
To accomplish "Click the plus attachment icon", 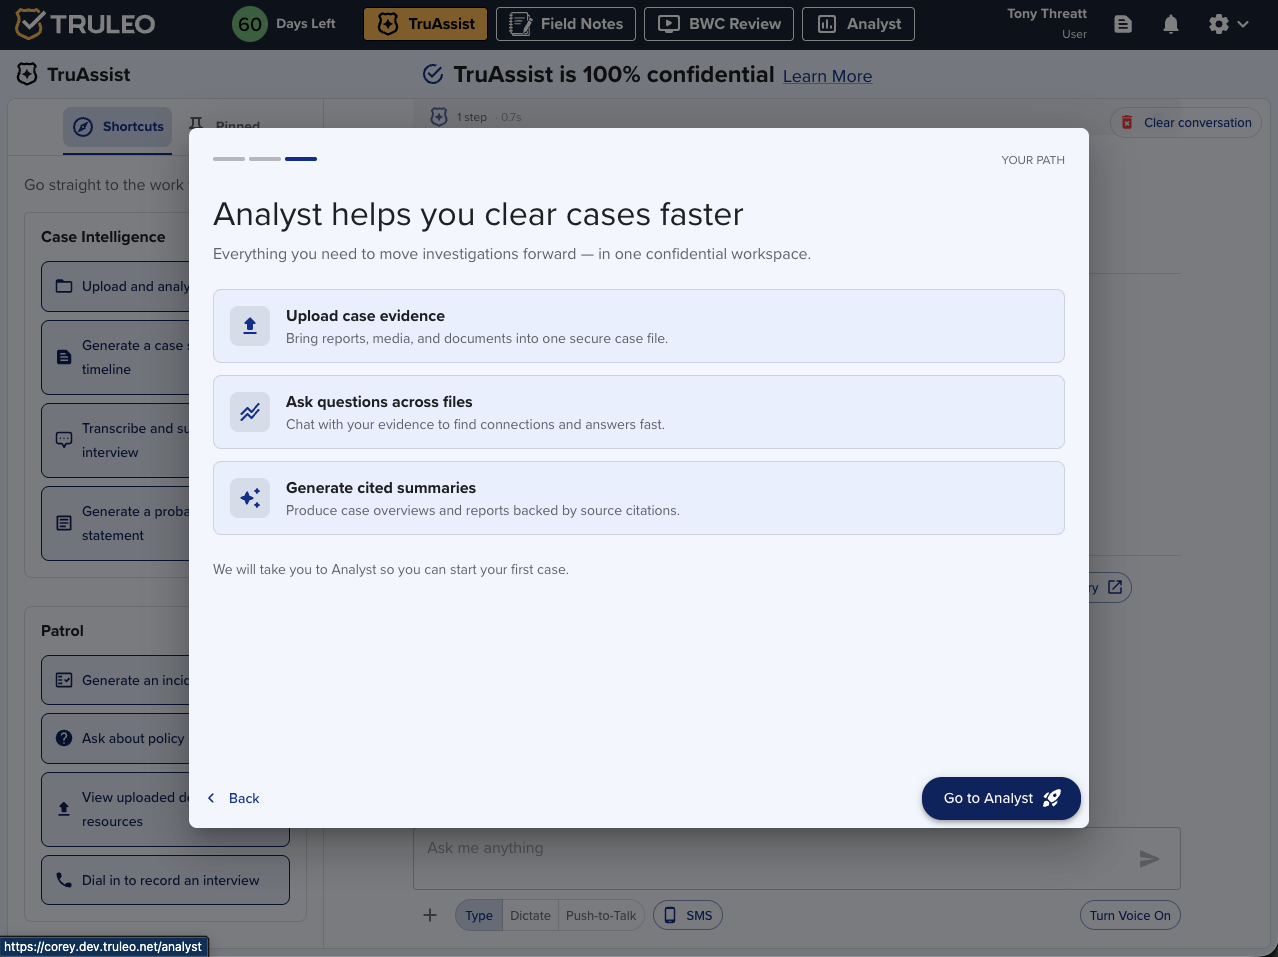I will [x=430, y=915].
